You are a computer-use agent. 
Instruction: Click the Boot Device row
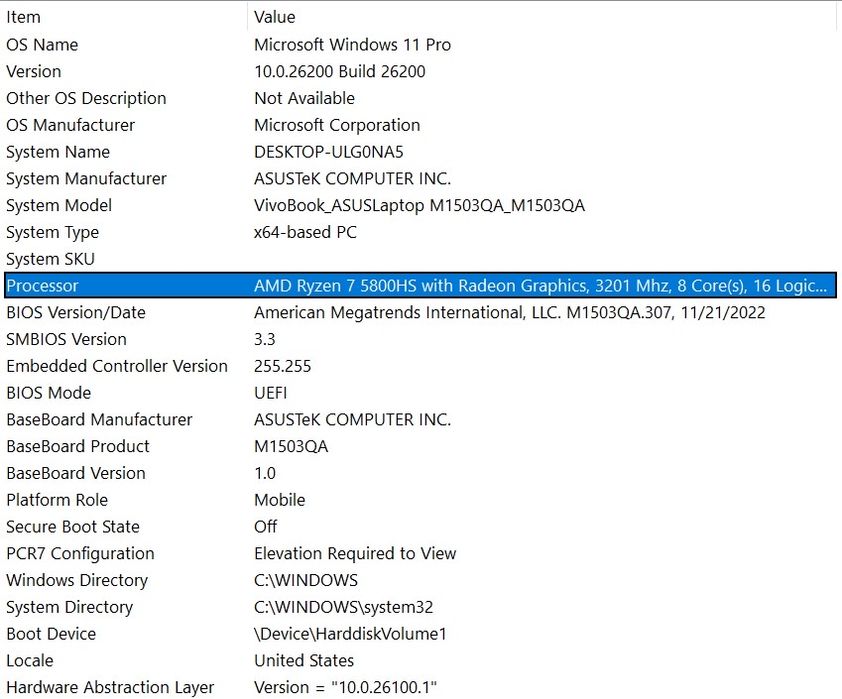pos(51,634)
